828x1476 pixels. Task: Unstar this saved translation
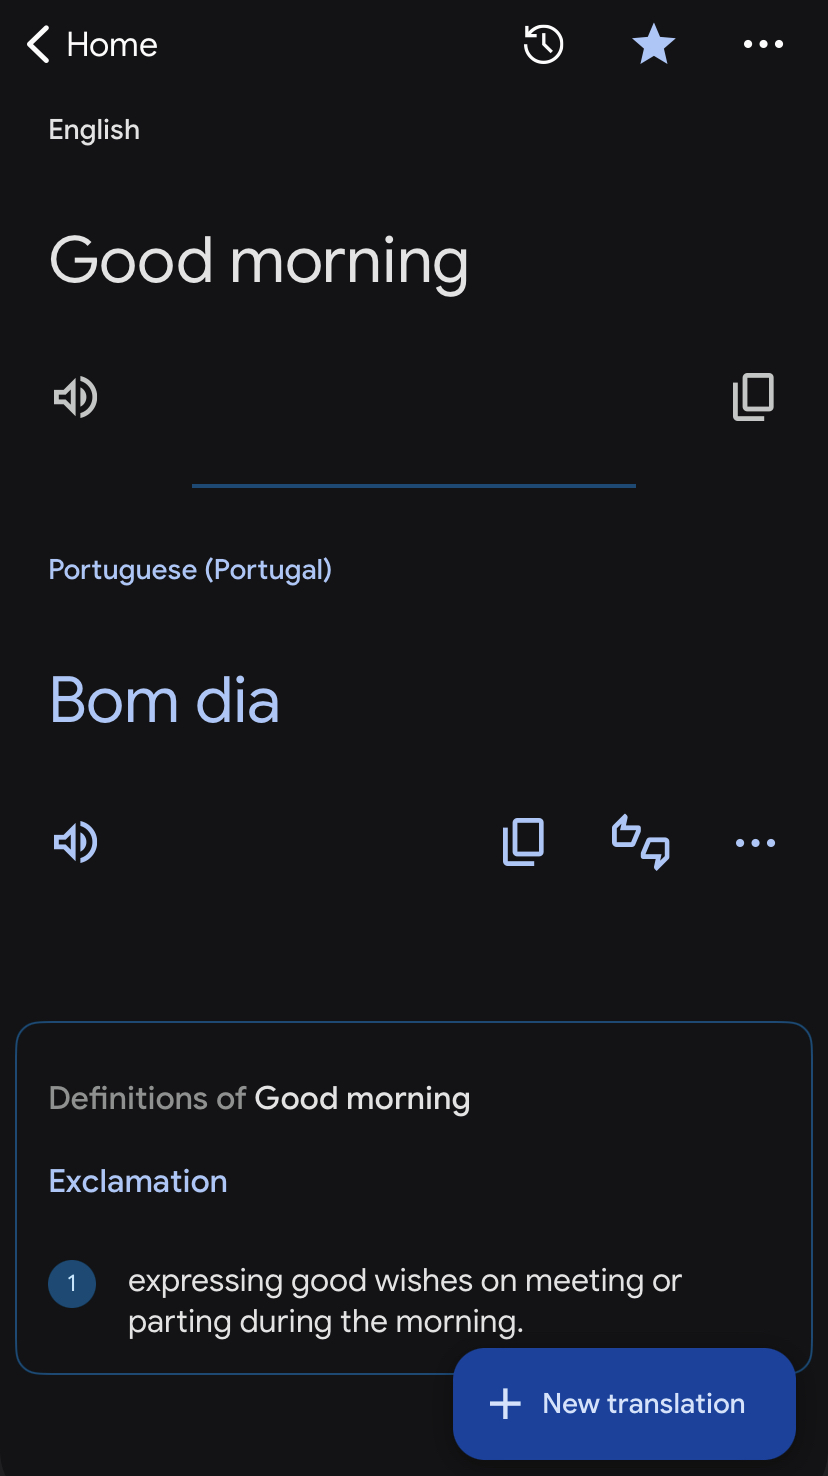click(653, 45)
